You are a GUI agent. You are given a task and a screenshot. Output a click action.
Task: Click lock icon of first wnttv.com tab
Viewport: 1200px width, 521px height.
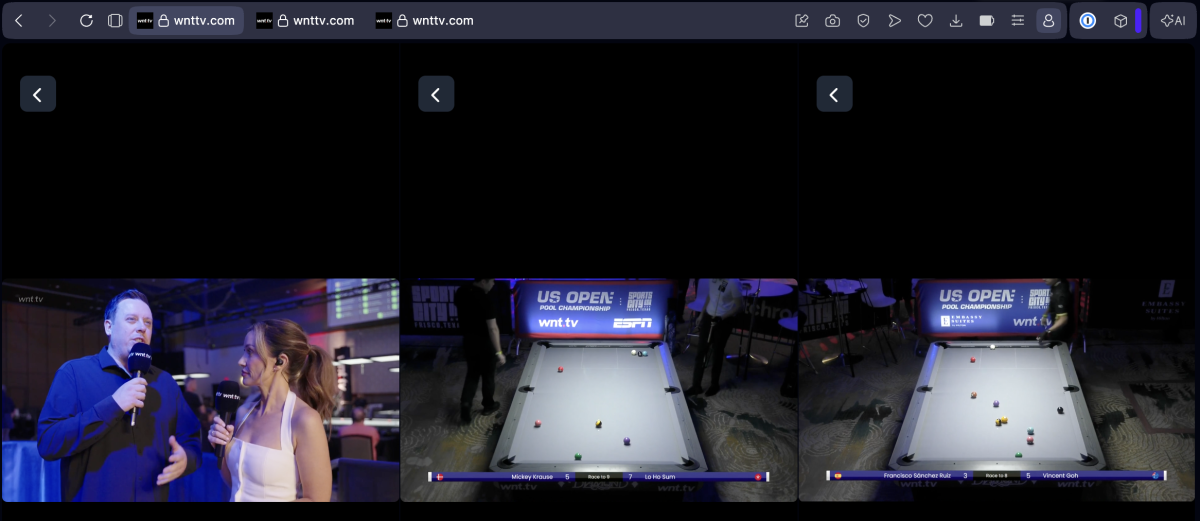tap(163, 20)
